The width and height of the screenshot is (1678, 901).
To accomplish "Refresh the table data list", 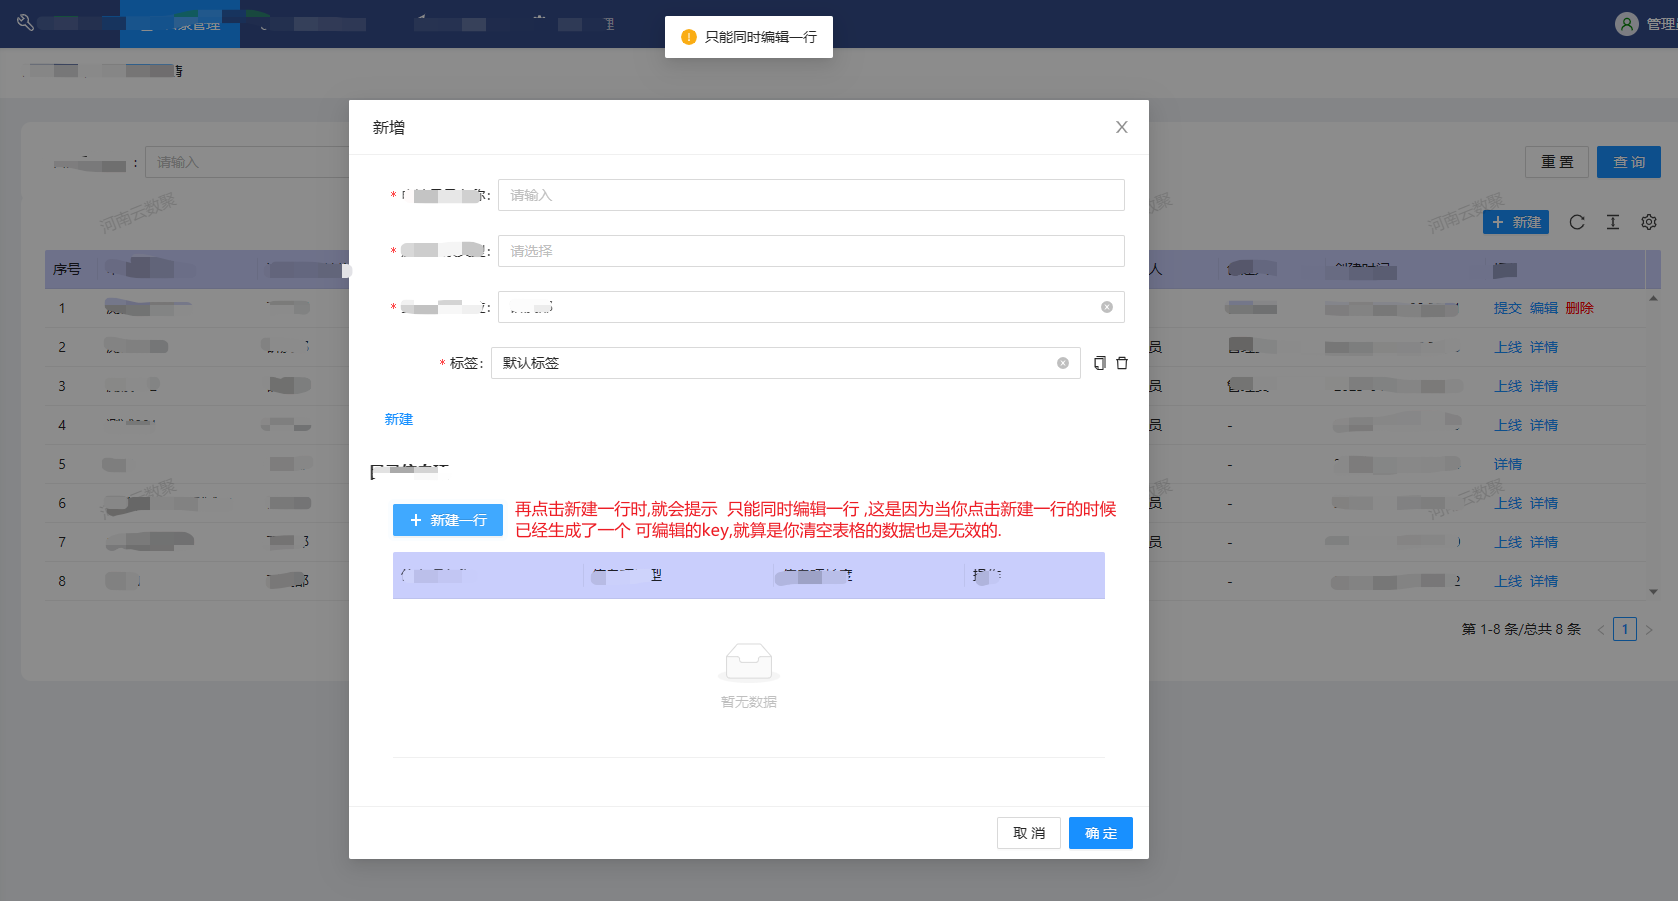I will coord(1577,222).
